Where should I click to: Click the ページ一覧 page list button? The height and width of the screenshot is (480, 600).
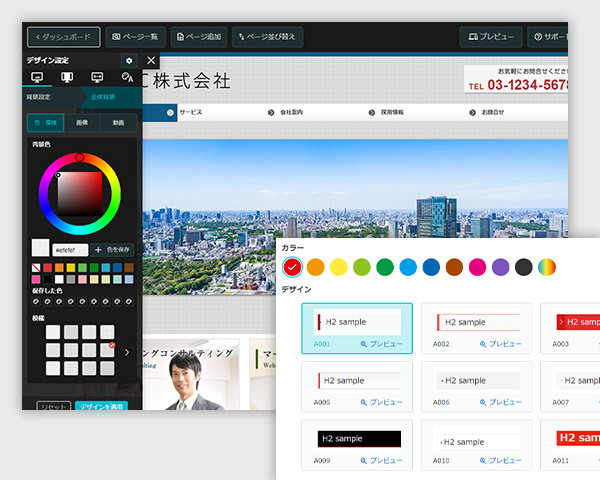click(x=135, y=37)
